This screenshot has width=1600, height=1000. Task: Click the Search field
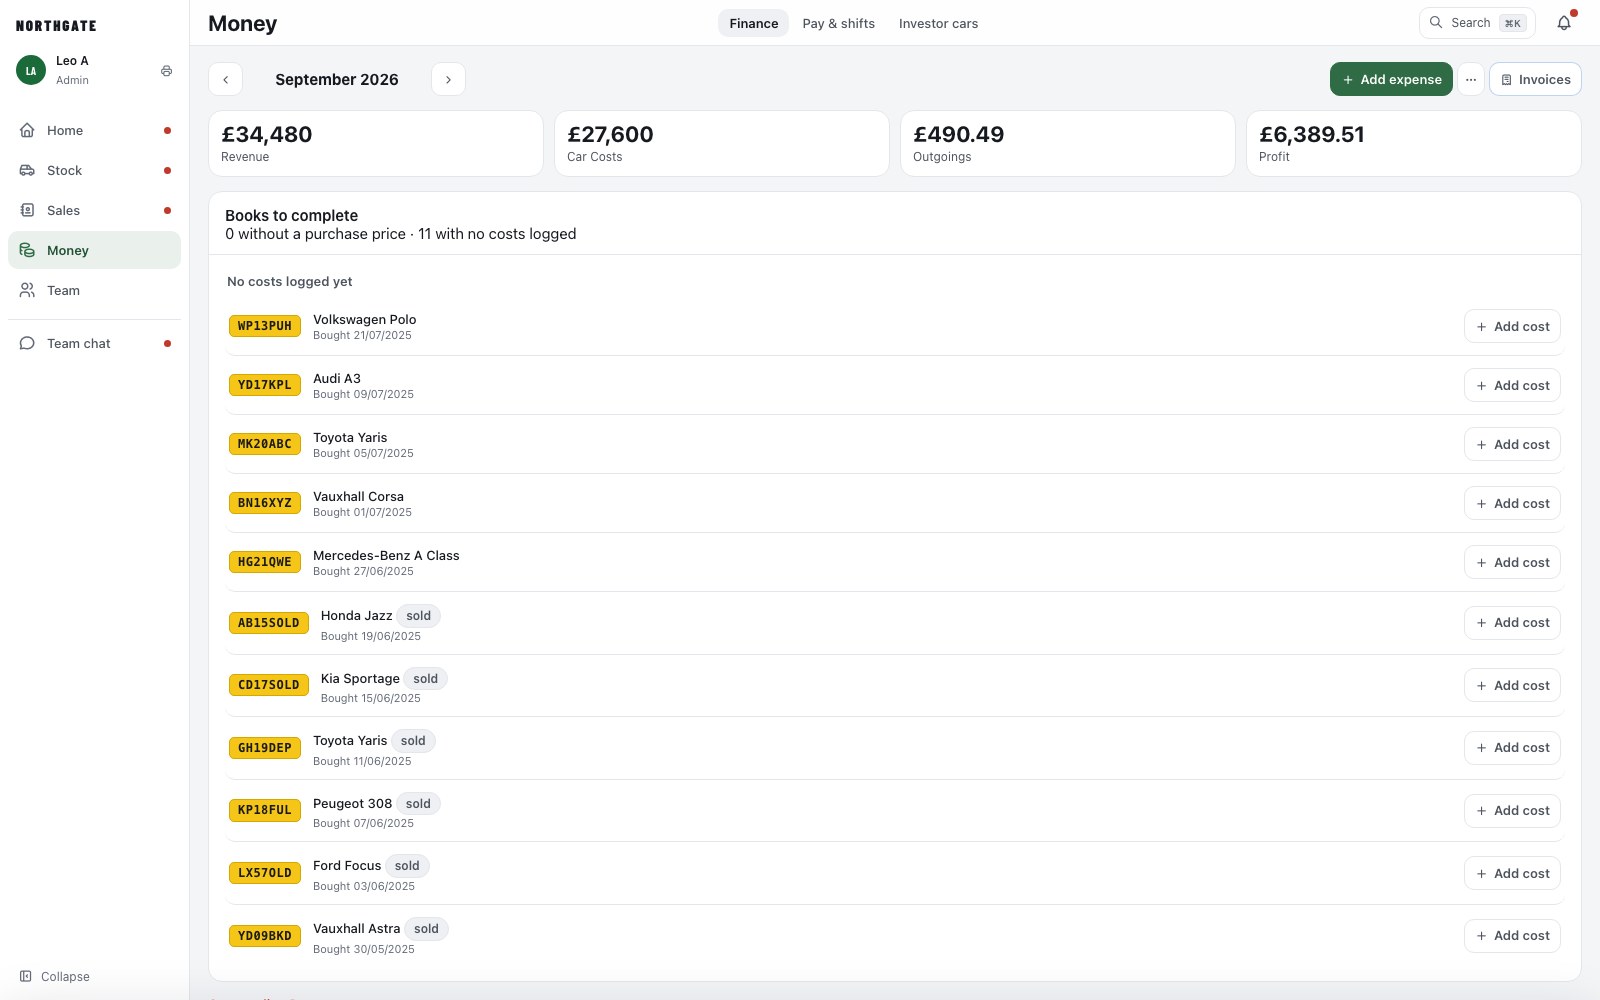[x=1477, y=23]
